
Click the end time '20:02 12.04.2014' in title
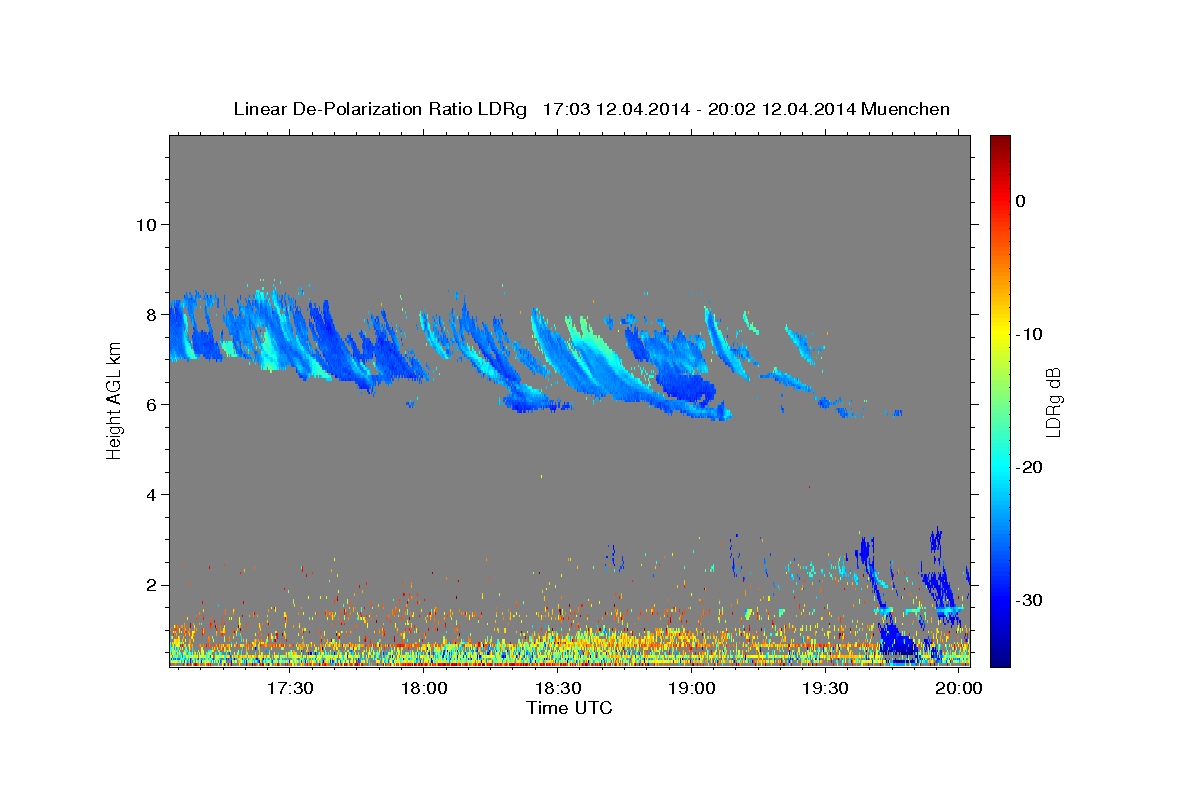coord(782,109)
